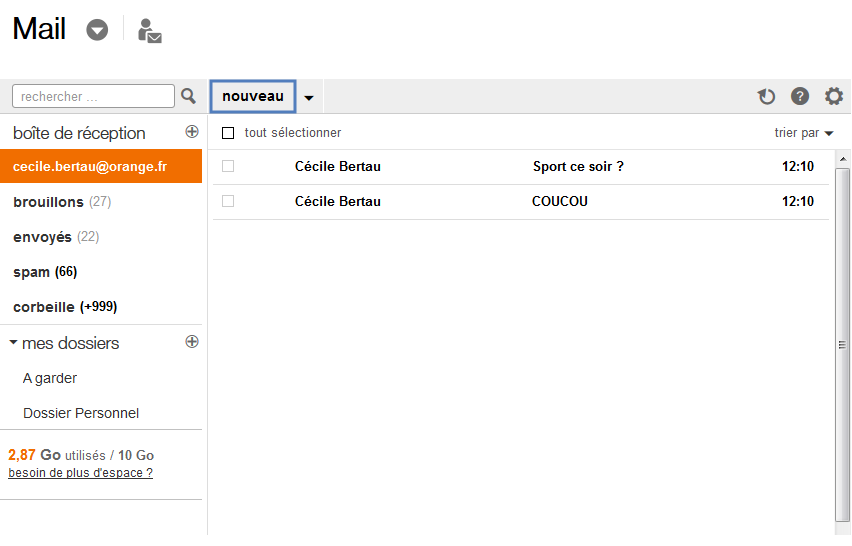
Task: Open the A garder folder
Action: point(50,378)
